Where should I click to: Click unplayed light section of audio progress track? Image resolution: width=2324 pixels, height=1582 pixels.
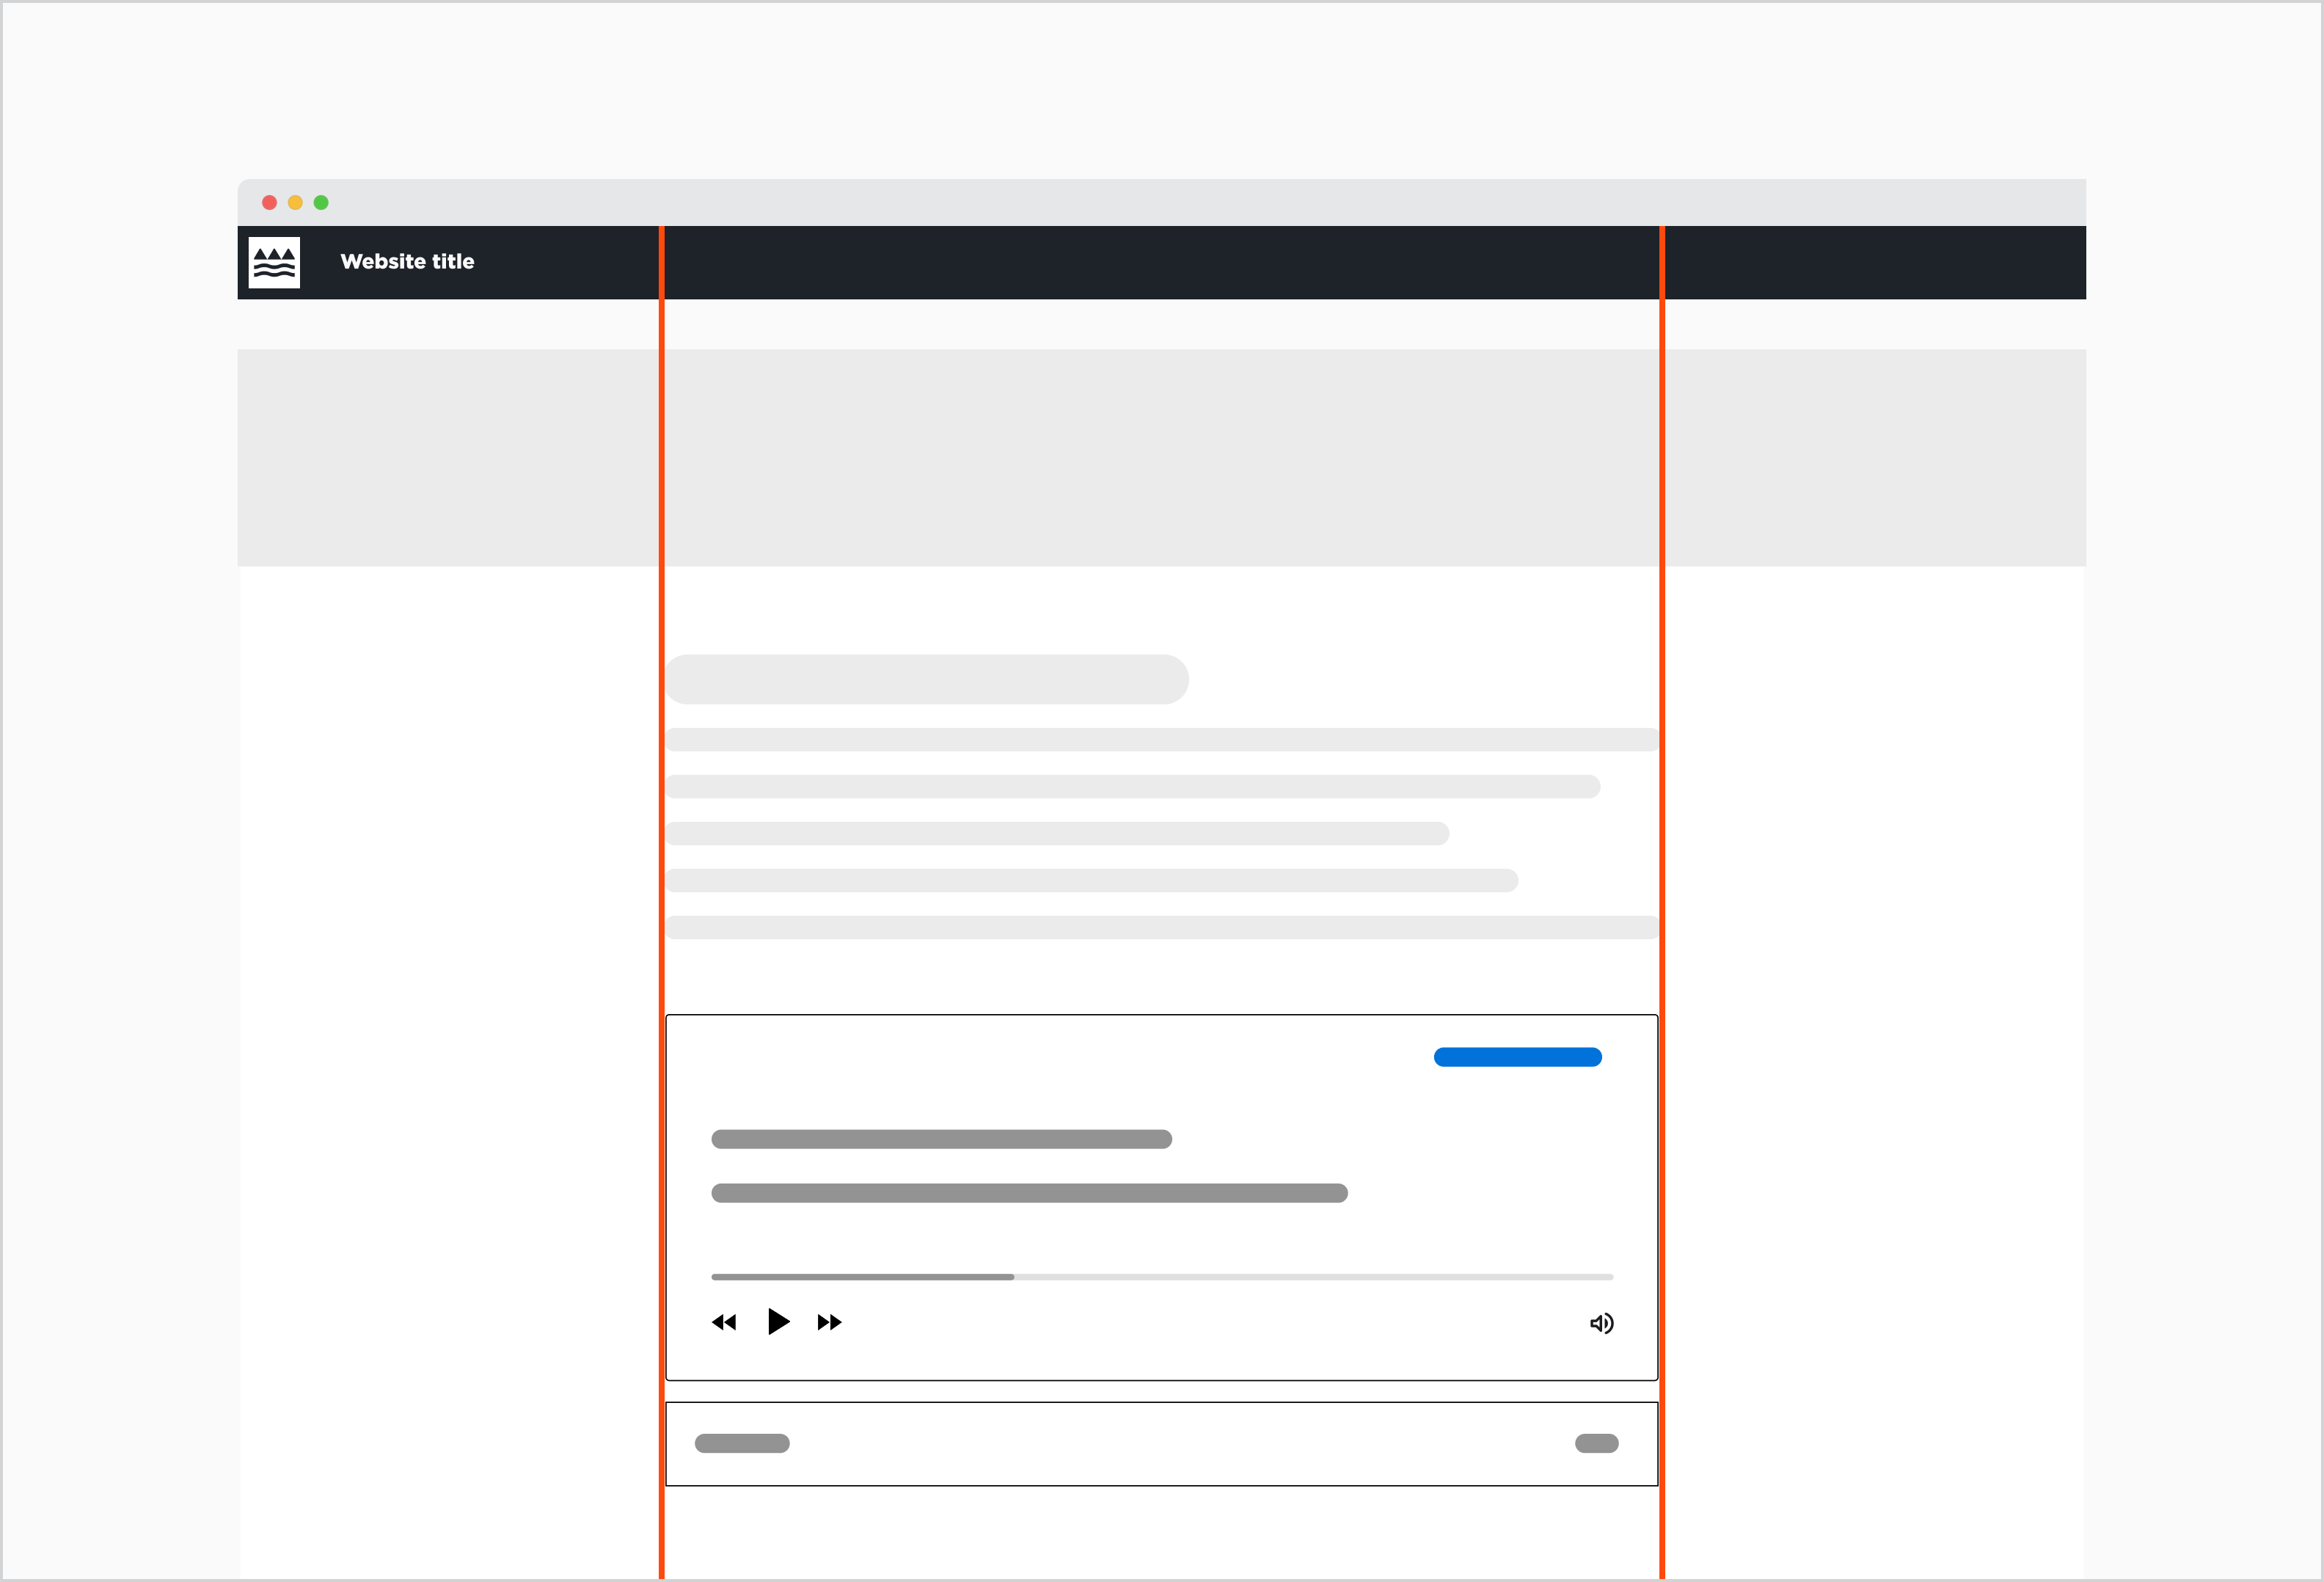click(x=1312, y=1277)
